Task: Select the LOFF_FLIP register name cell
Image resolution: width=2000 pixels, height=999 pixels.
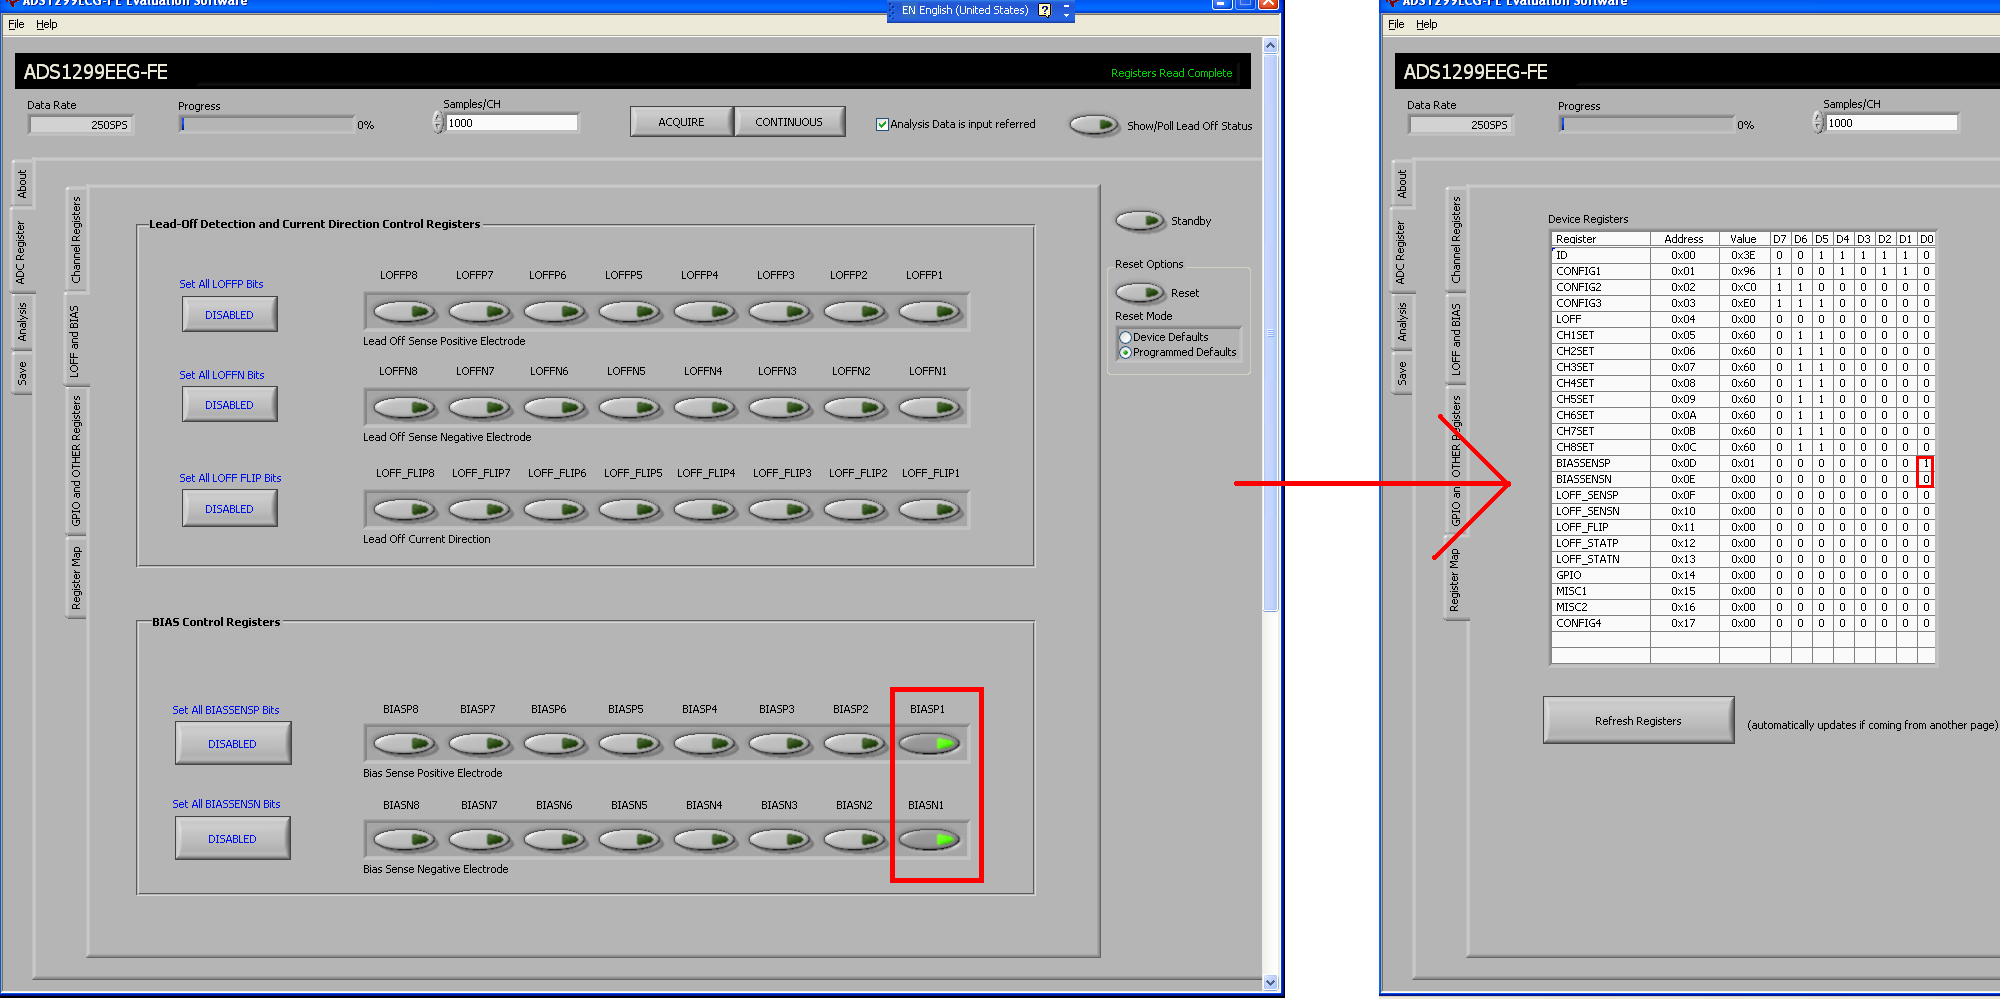Action: (x=1600, y=527)
